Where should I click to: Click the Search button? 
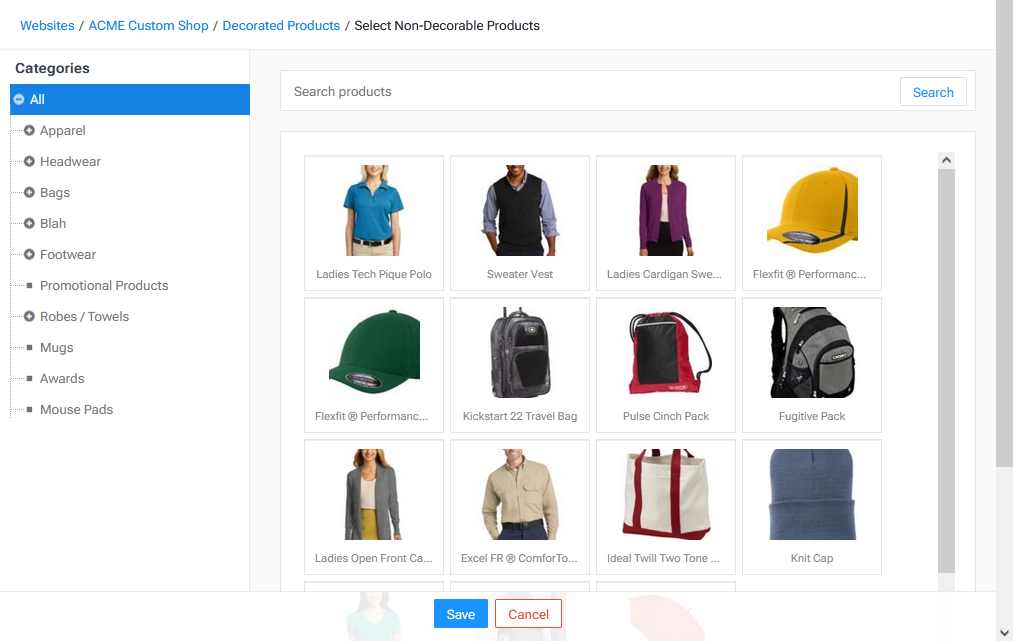[932, 92]
